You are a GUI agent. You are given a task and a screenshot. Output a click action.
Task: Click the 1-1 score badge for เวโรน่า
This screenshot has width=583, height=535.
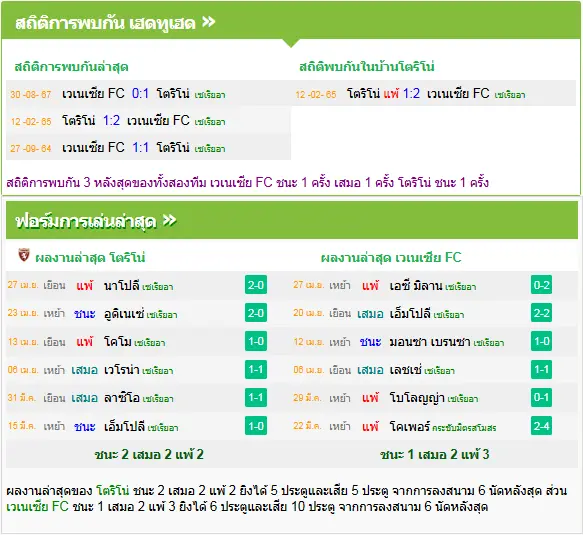[x=256, y=370]
